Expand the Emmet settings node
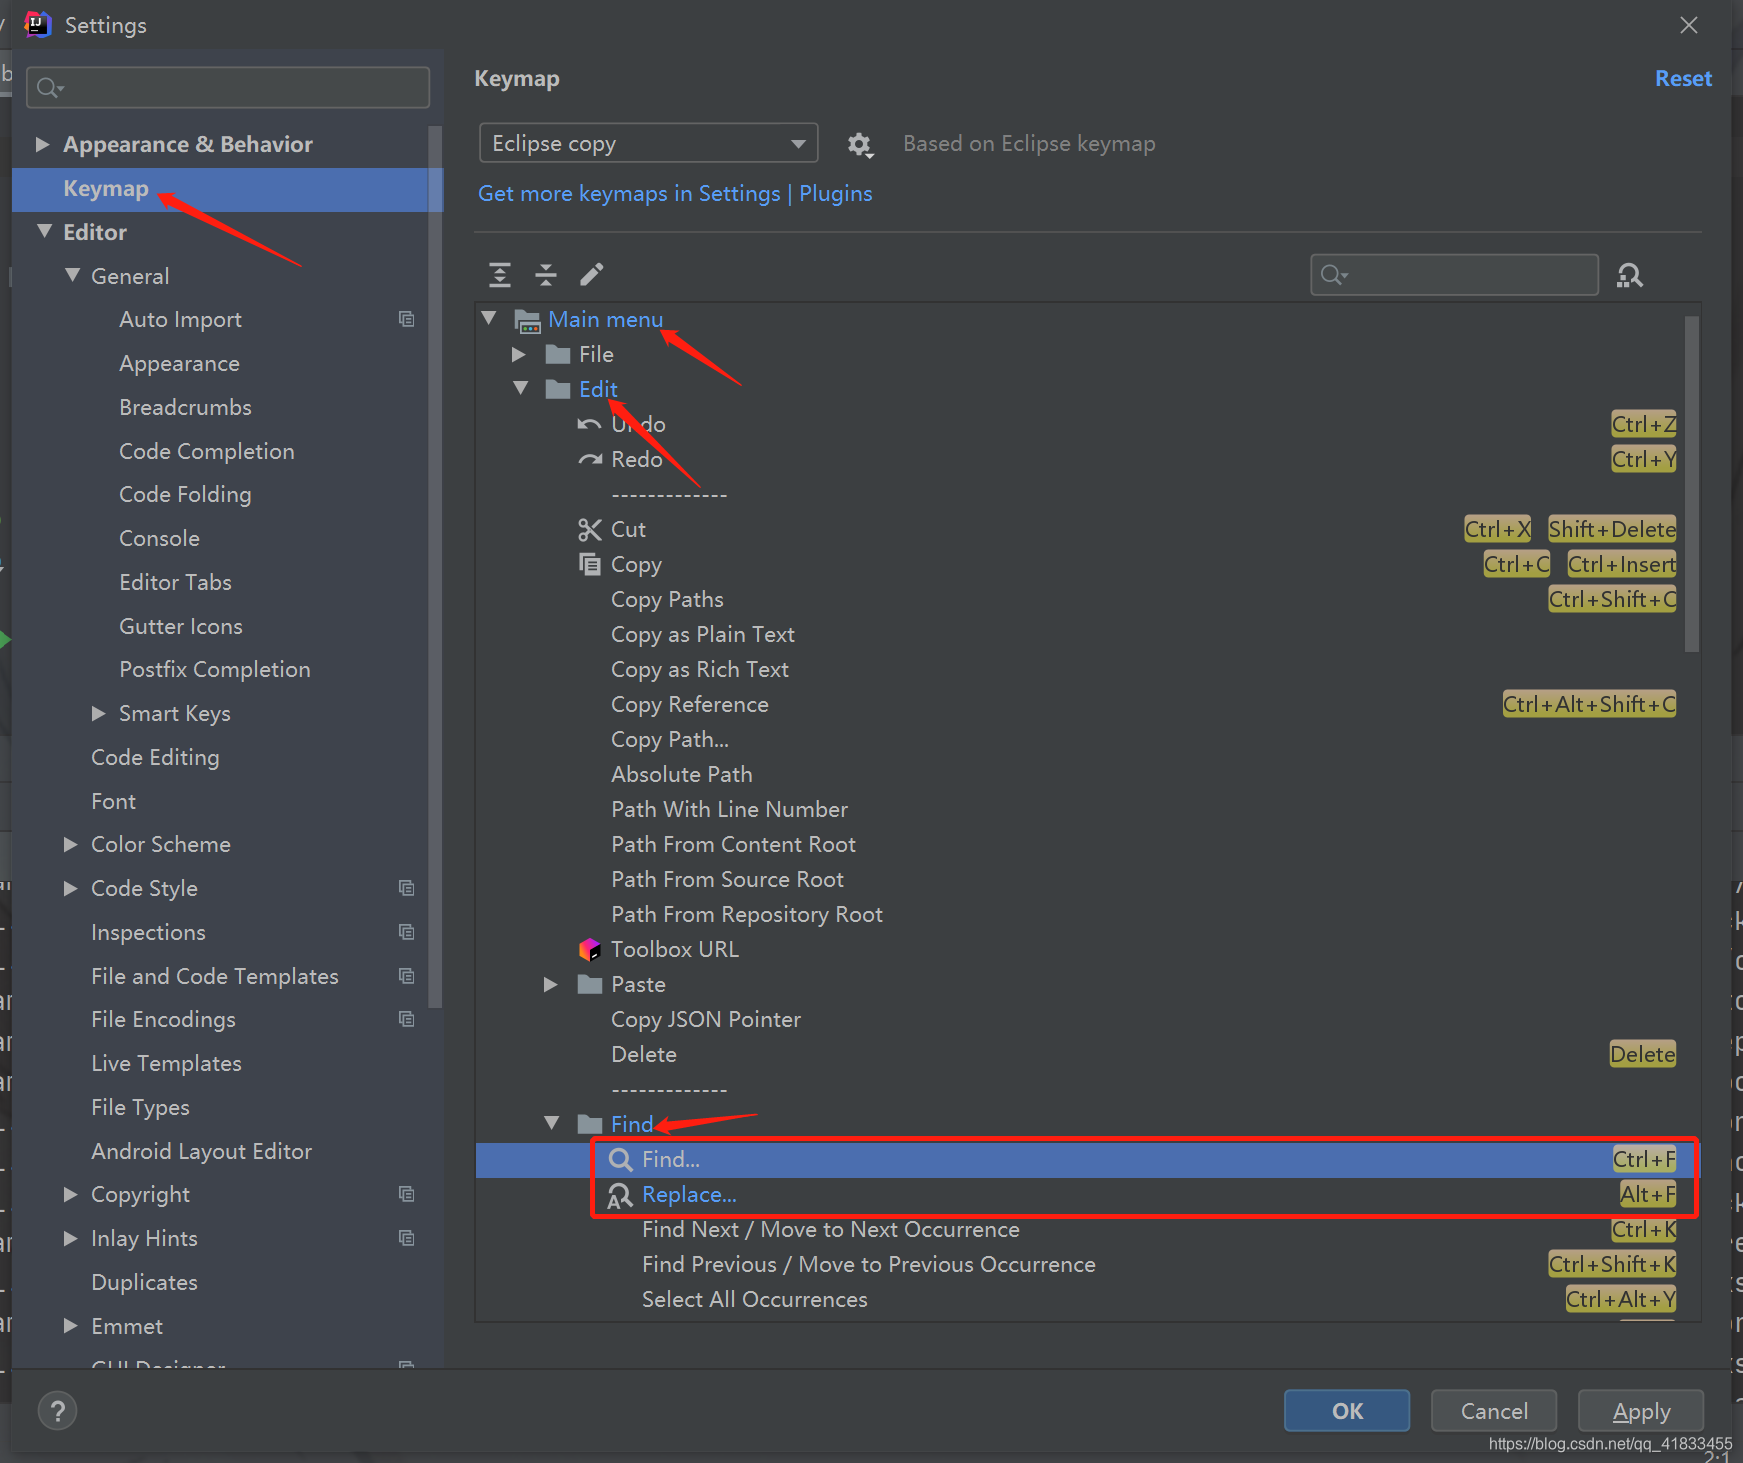 pos(70,1326)
